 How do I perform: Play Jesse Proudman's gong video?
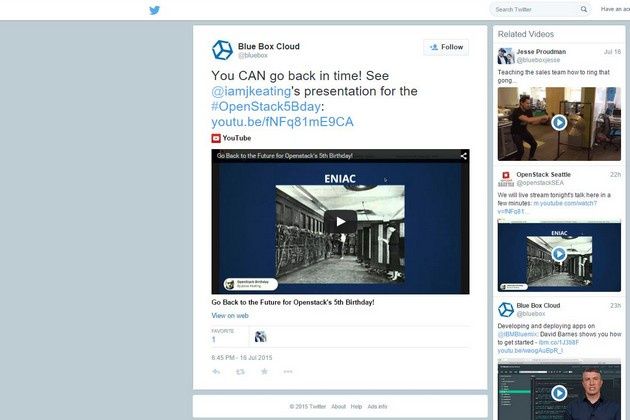559,123
